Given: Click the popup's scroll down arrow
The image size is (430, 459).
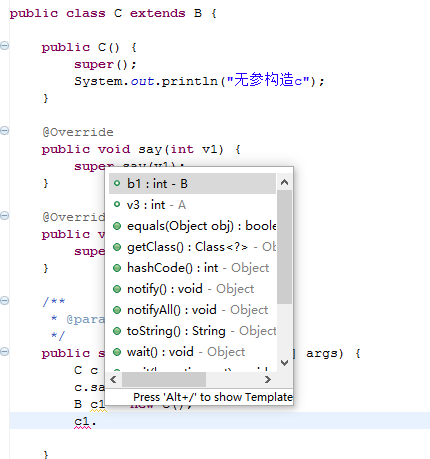Looking at the screenshot, I should [284, 362].
